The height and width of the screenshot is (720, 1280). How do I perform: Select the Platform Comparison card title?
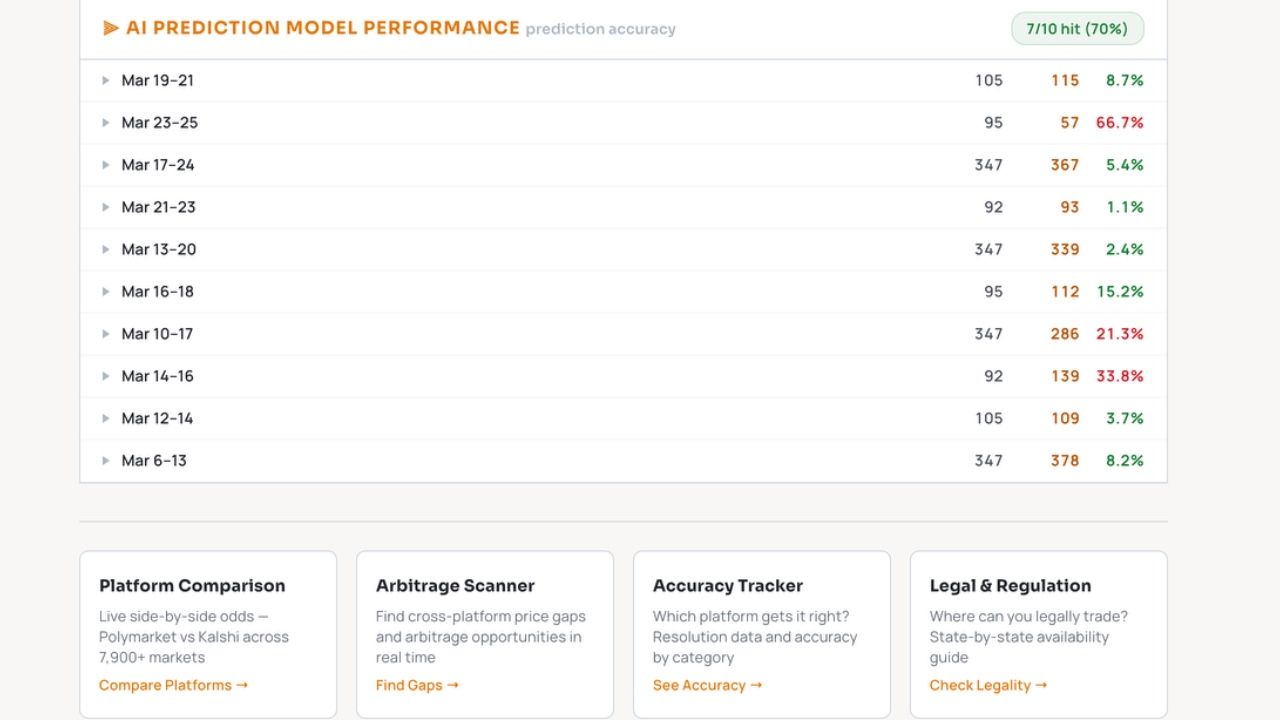(x=192, y=586)
